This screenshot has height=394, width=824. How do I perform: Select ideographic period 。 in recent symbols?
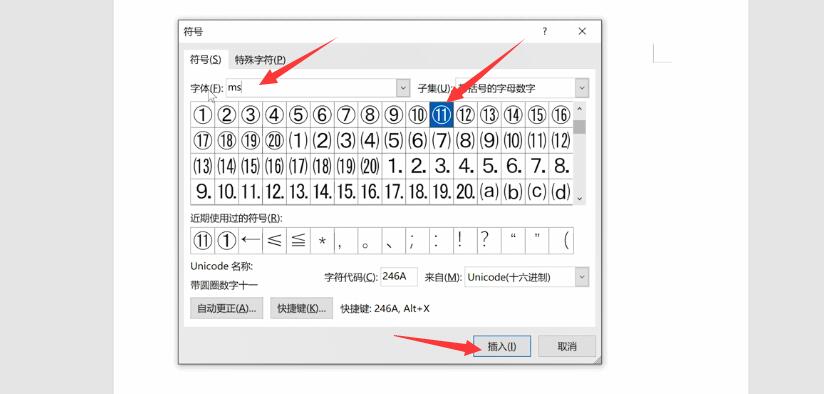click(370, 241)
